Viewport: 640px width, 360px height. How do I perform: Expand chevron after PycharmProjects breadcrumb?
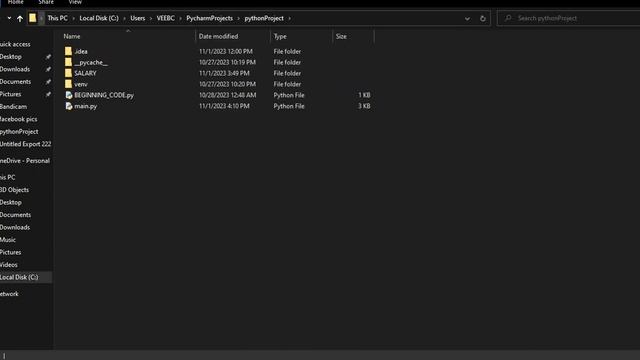pos(239,18)
